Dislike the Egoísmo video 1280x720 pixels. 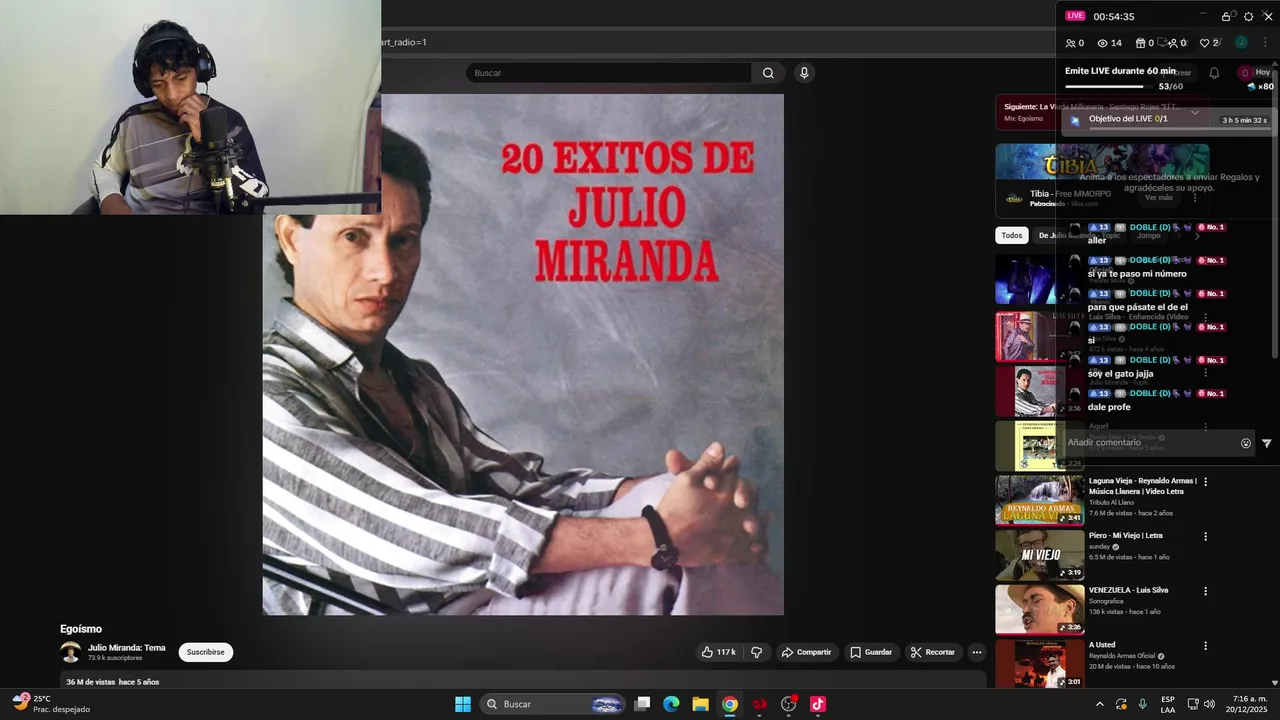(x=756, y=652)
